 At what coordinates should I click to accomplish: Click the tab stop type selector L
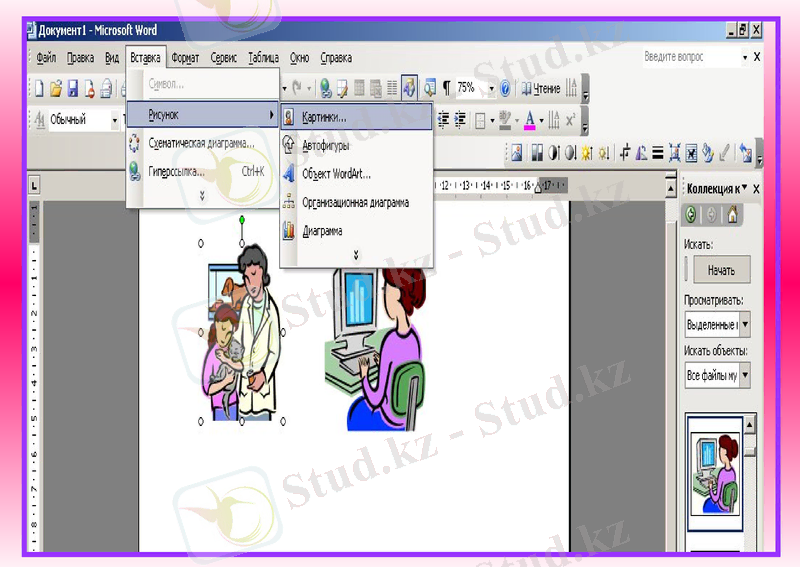click(34, 185)
